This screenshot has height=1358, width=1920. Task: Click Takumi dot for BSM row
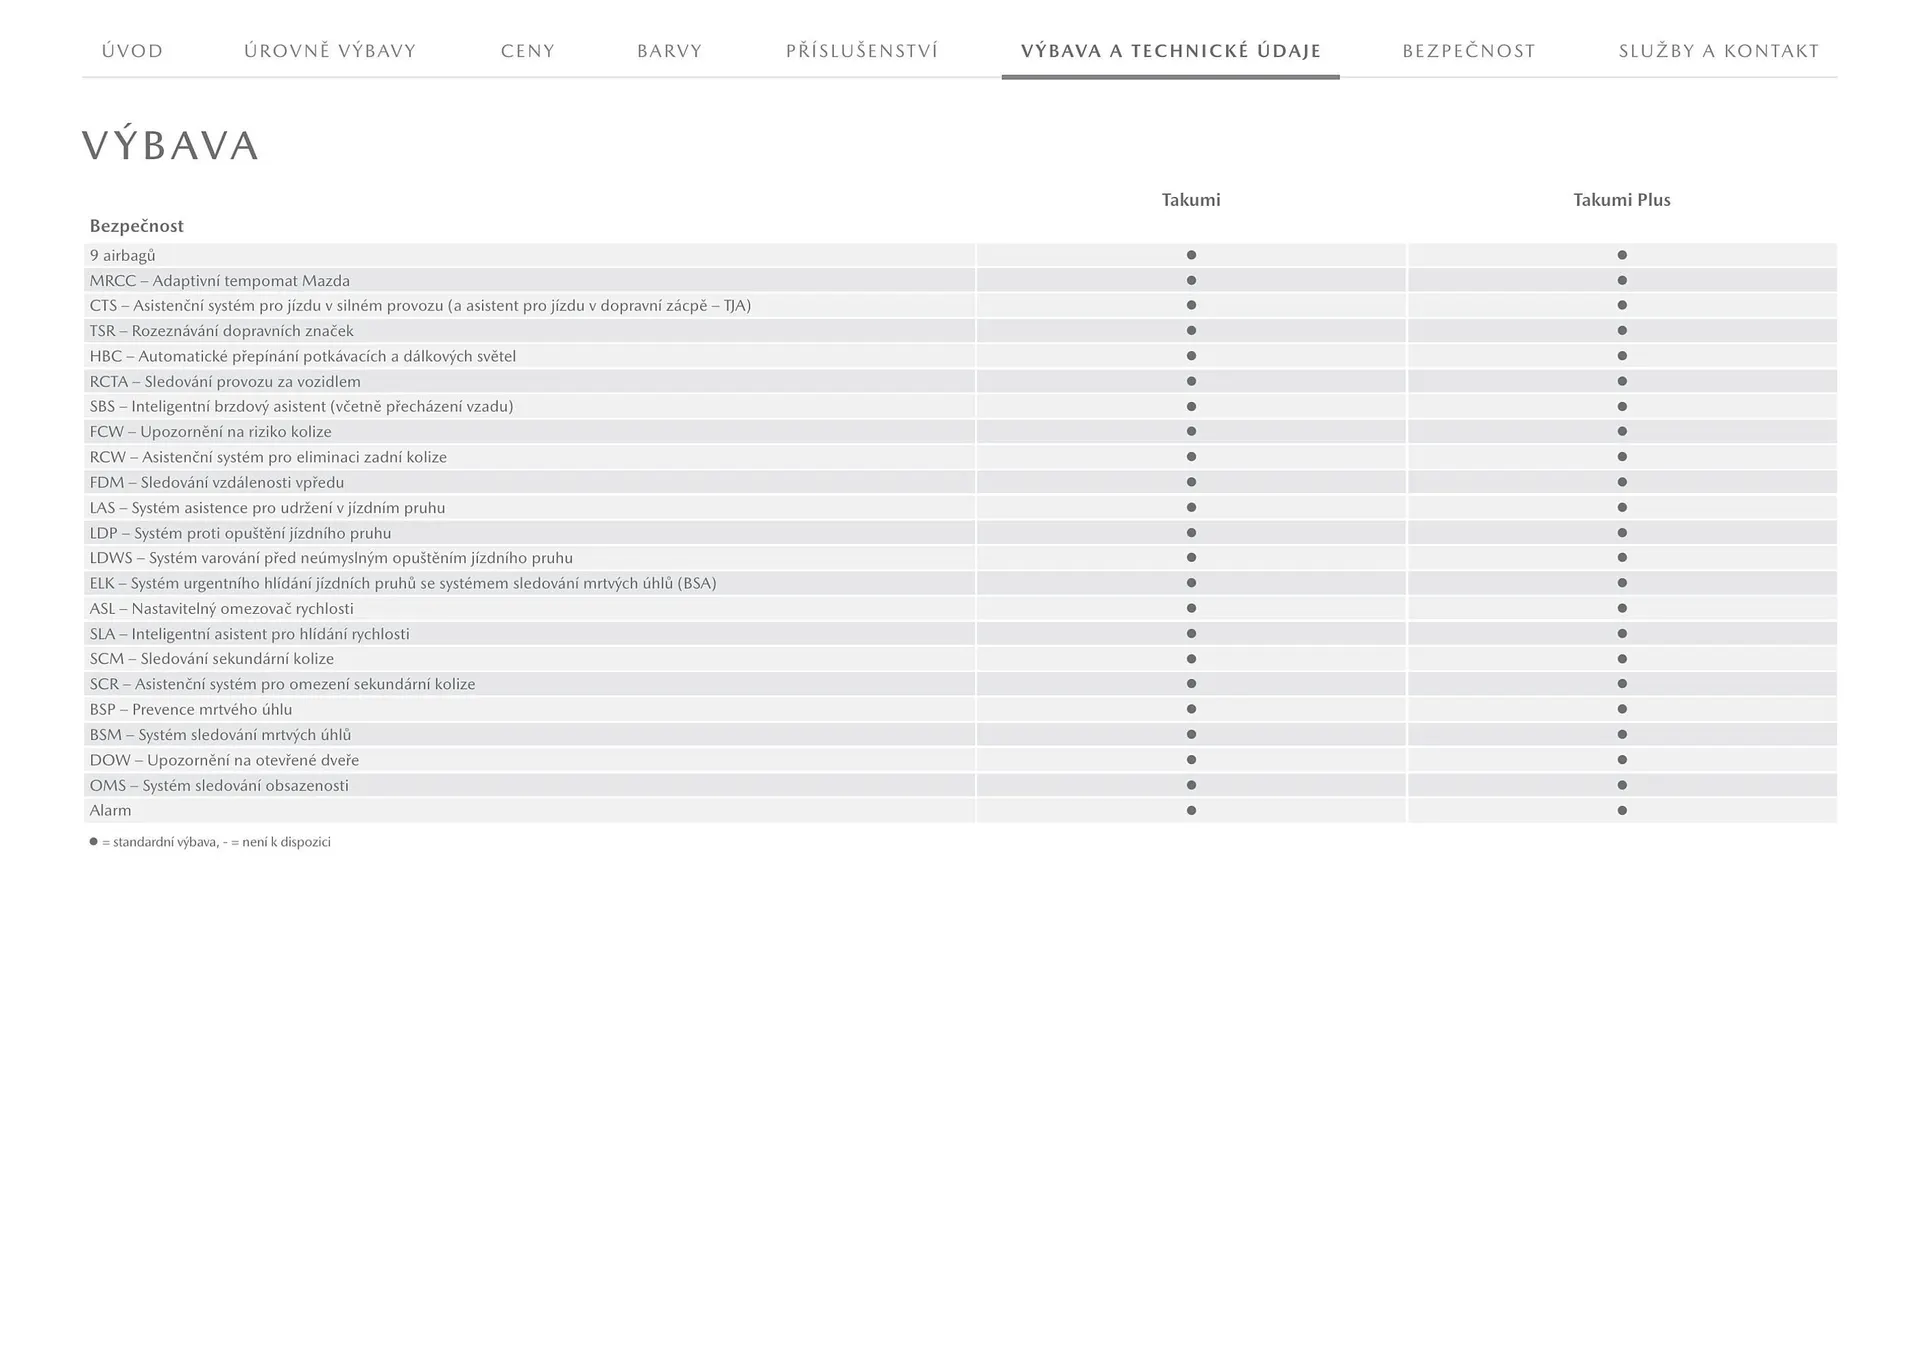pyautogui.click(x=1191, y=735)
